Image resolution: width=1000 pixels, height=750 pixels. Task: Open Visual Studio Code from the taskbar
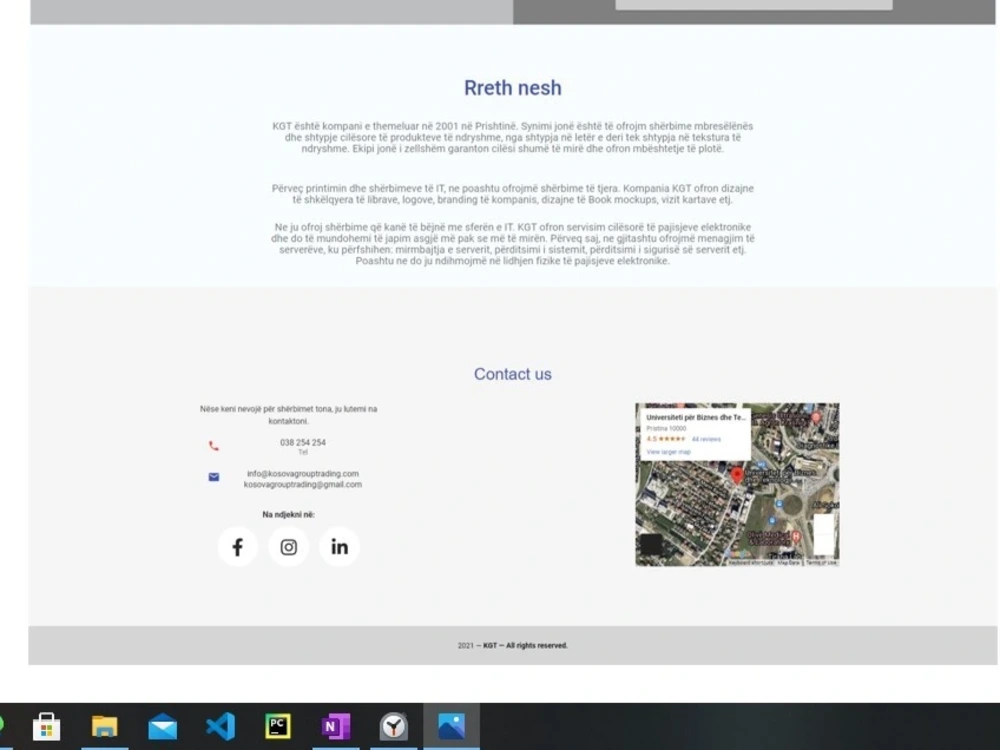(x=221, y=726)
